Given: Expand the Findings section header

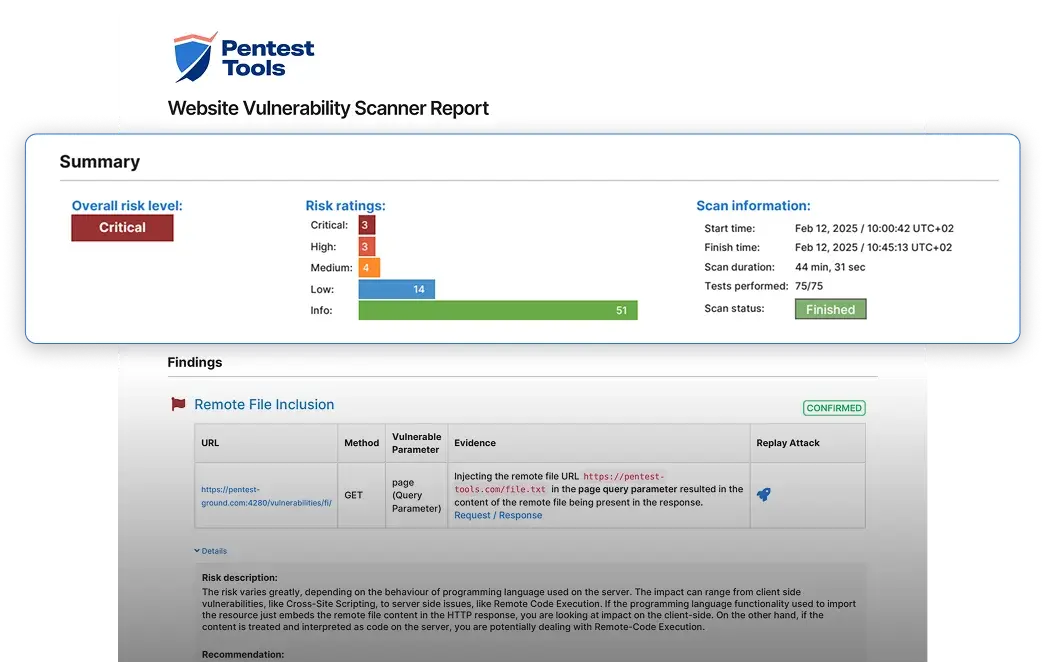Looking at the screenshot, I should 194,362.
